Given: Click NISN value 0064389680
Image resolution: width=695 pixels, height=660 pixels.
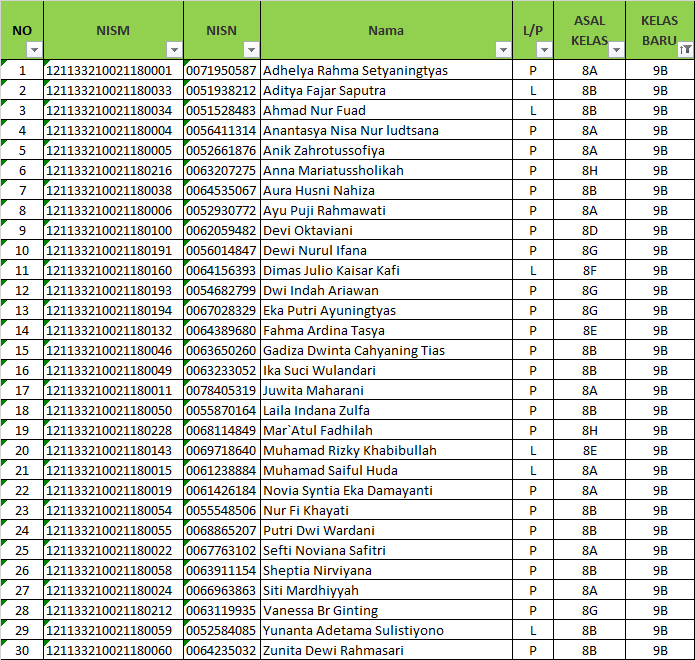Looking at the screenshot, I should tap(221, 330).
